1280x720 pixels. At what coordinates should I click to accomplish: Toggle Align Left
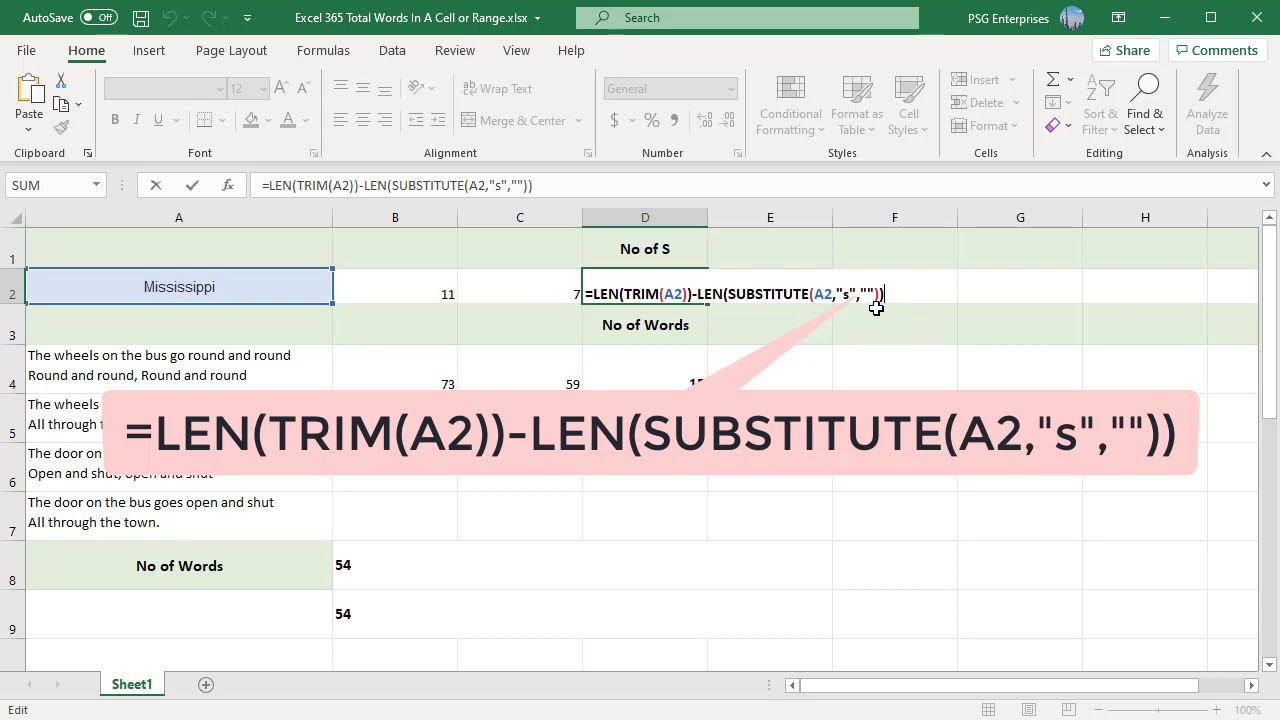(x=341, y=120)
